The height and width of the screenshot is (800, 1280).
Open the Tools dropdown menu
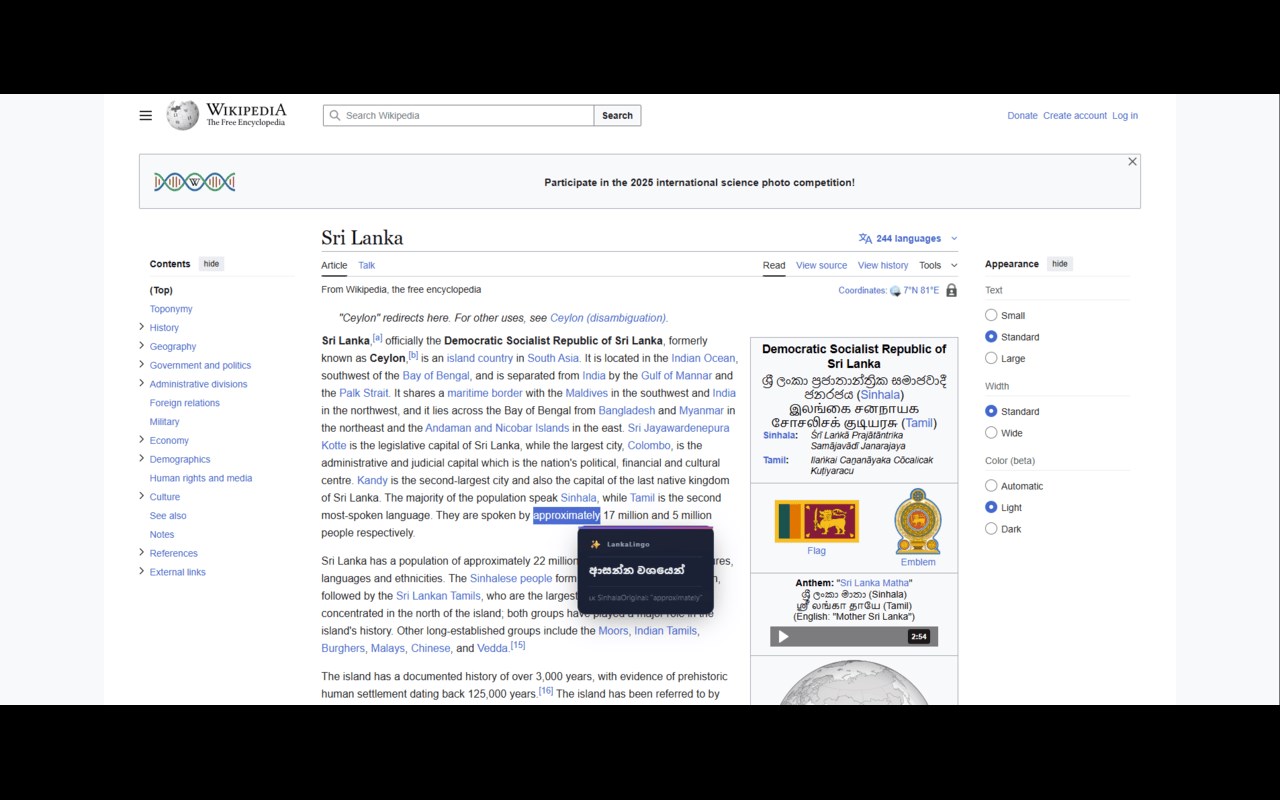[x=938, y=265]
